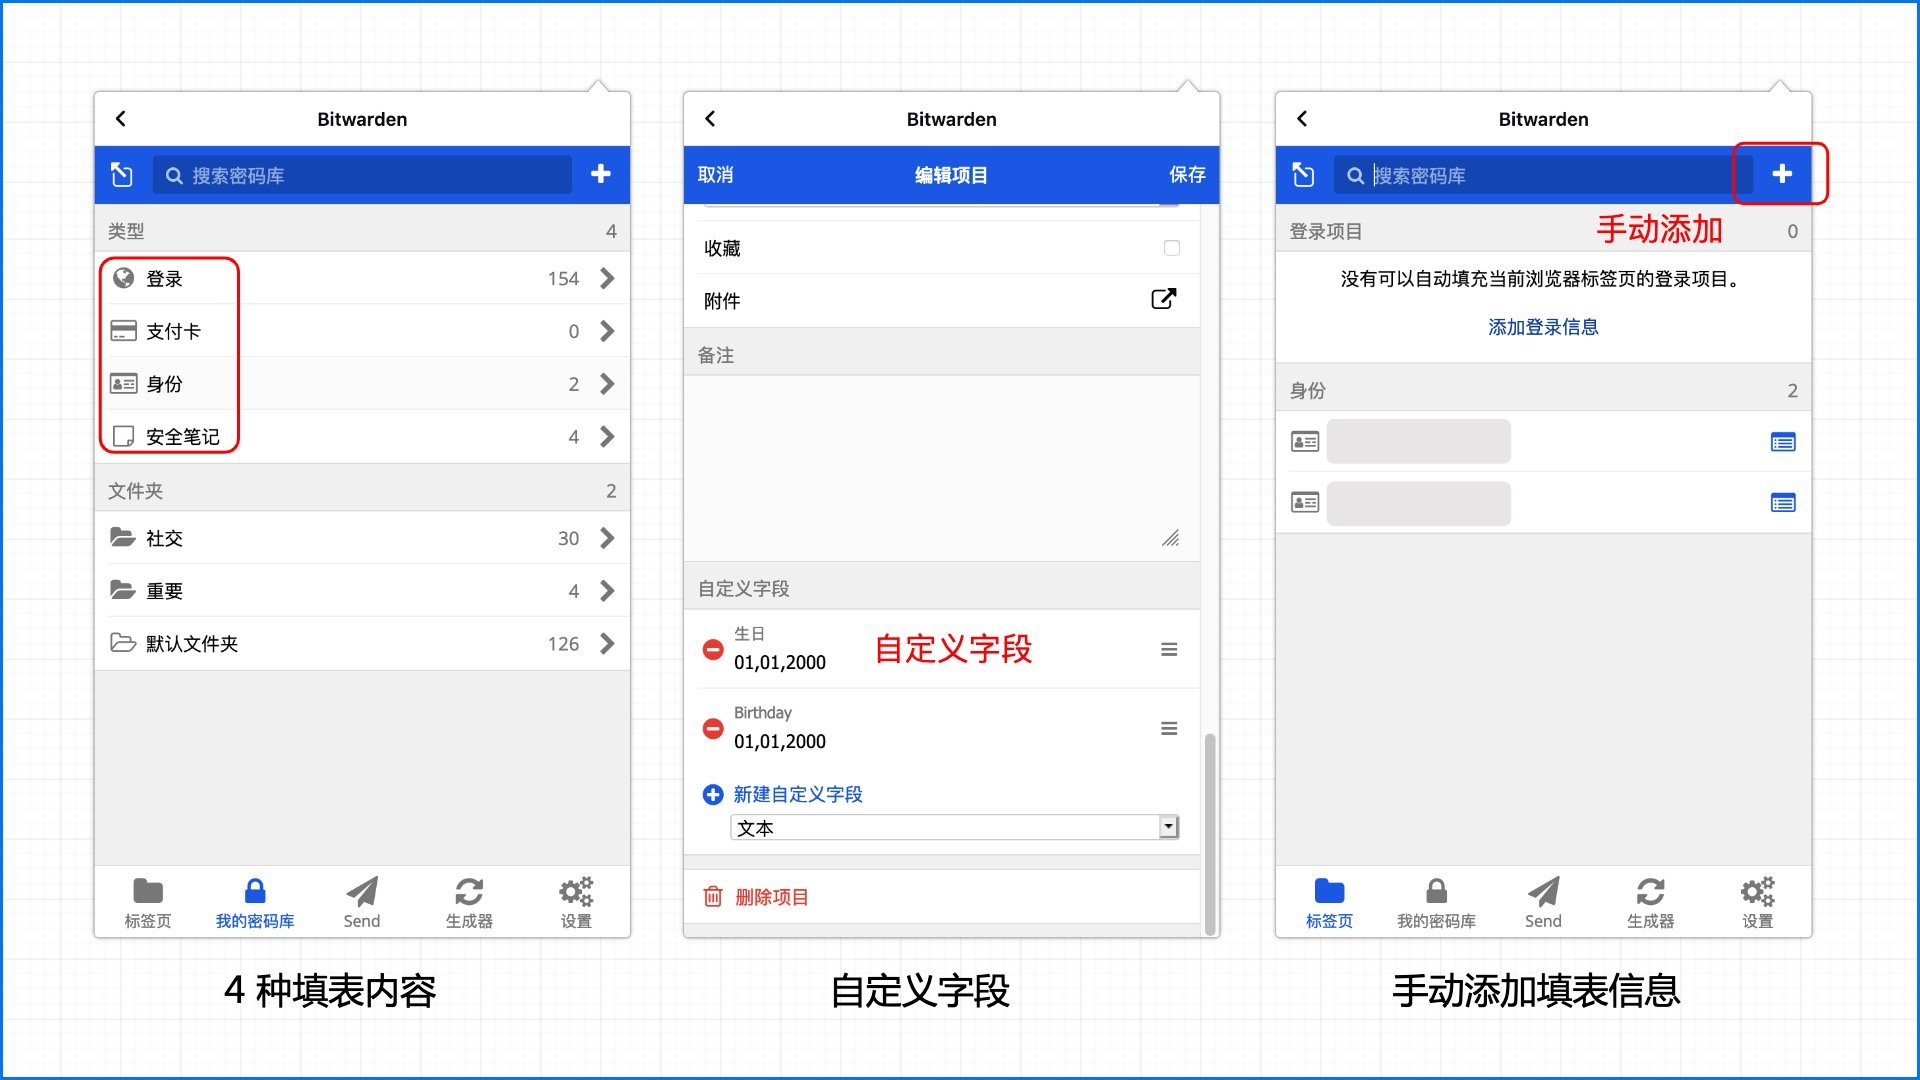This screenshot has height=1080, width=1920.
Task: Expand 登录 entries with the chevron
Action: [607, 279]
